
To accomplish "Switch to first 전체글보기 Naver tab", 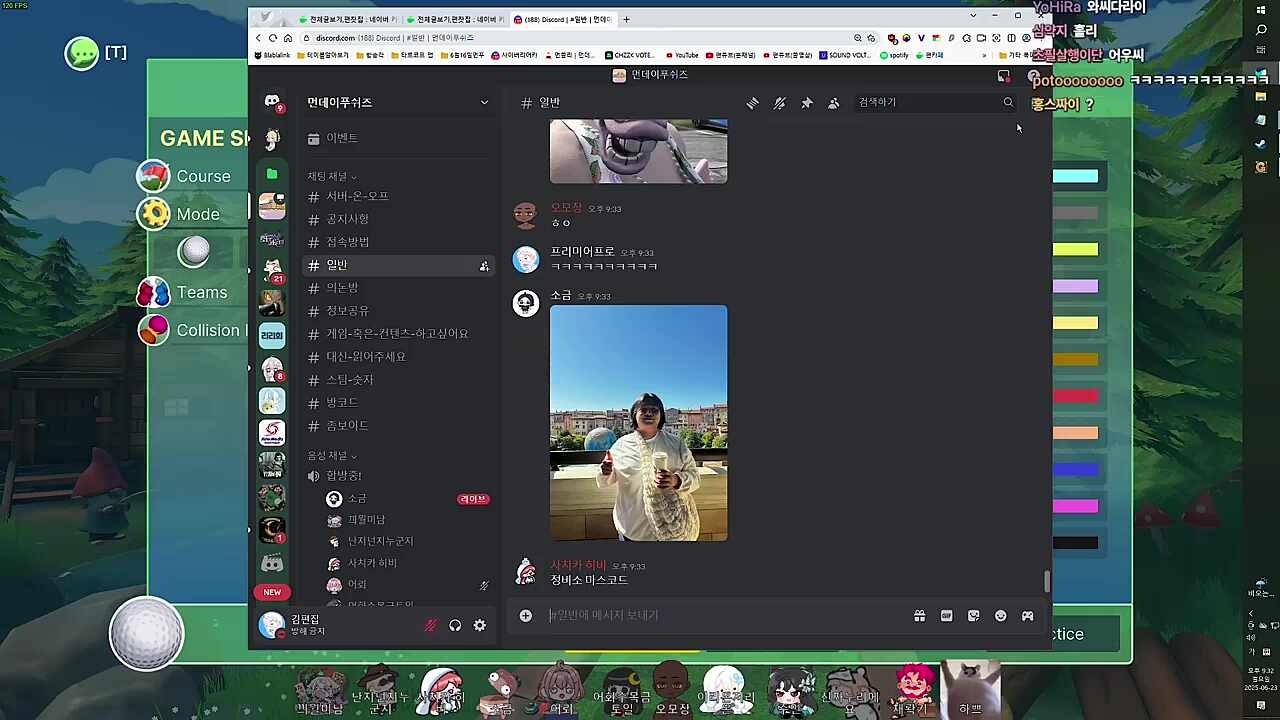I will click(x=348, y=19).
